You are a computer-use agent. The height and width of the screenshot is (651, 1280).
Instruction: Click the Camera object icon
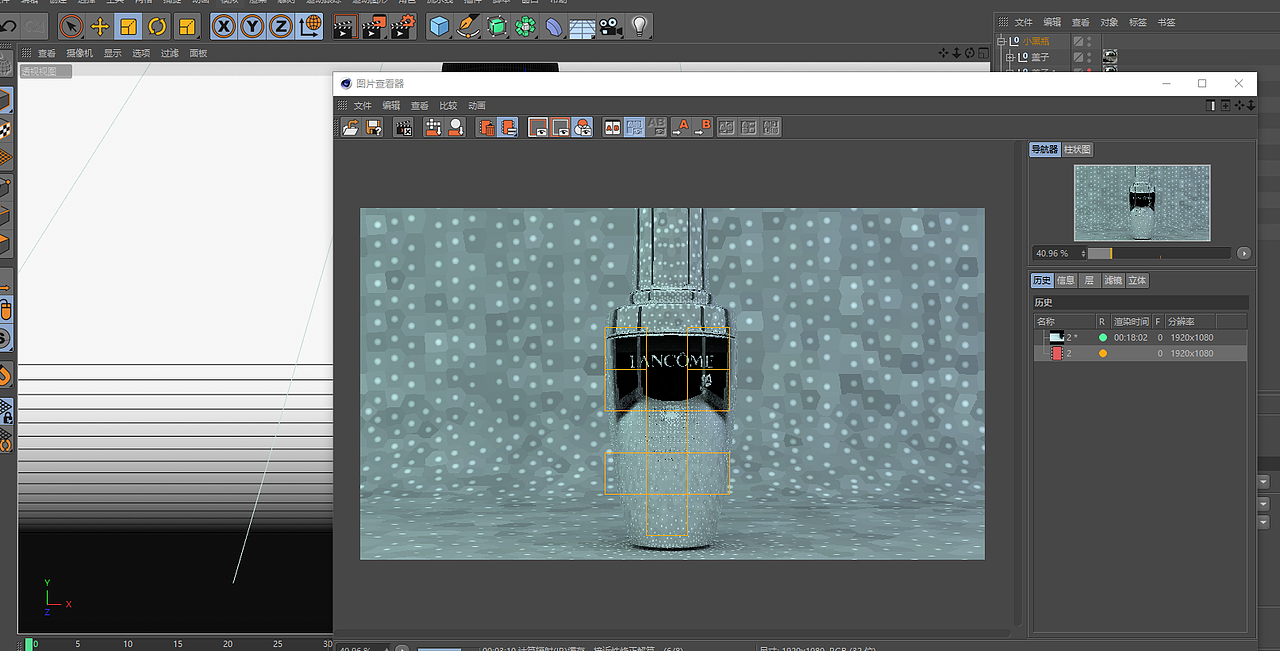[611, 26]
